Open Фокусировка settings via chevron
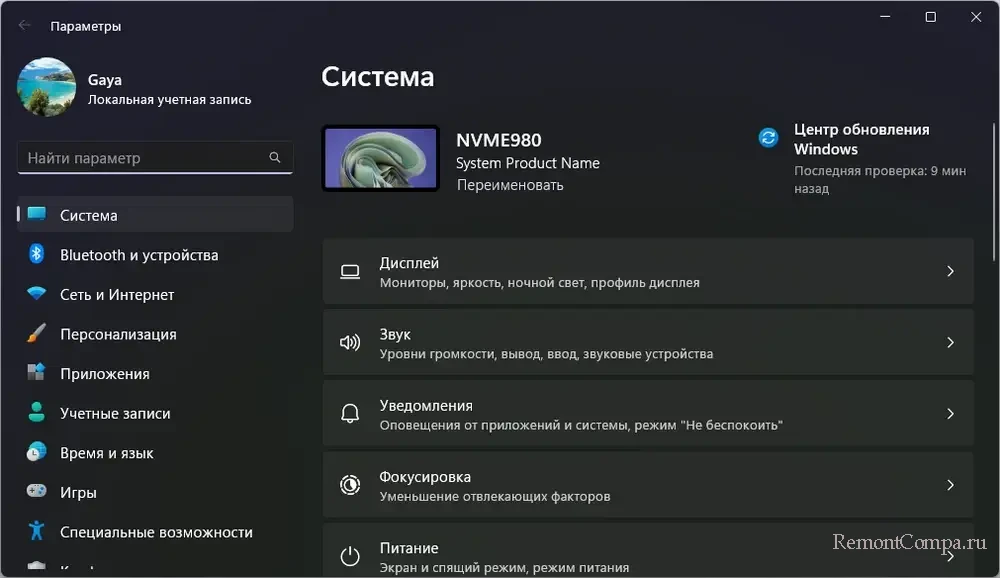1000x578 pixels. (950, 485)
